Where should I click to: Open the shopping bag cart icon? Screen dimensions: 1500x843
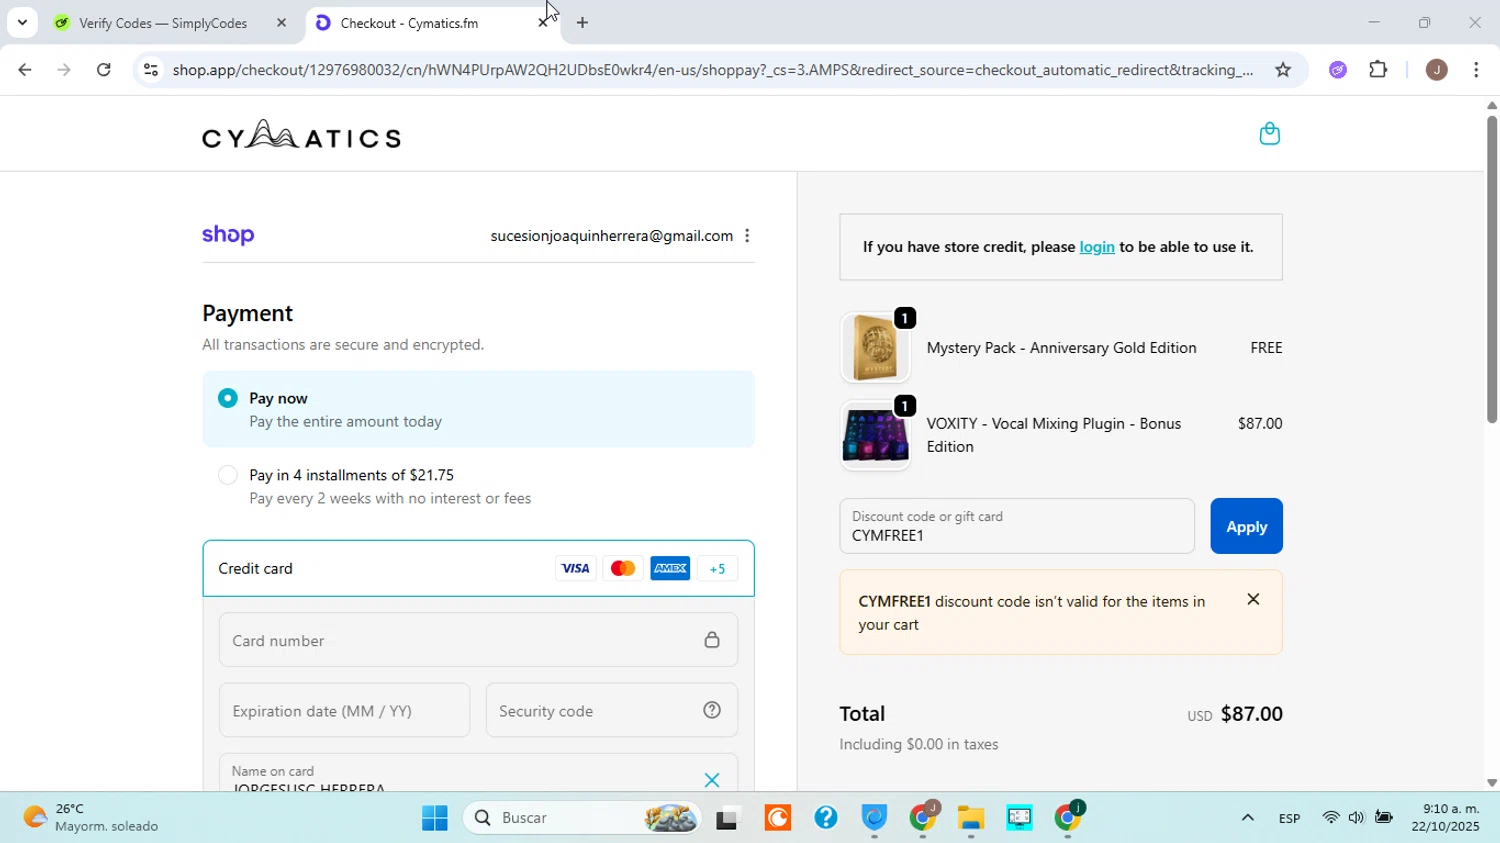tap(1269, 134)
